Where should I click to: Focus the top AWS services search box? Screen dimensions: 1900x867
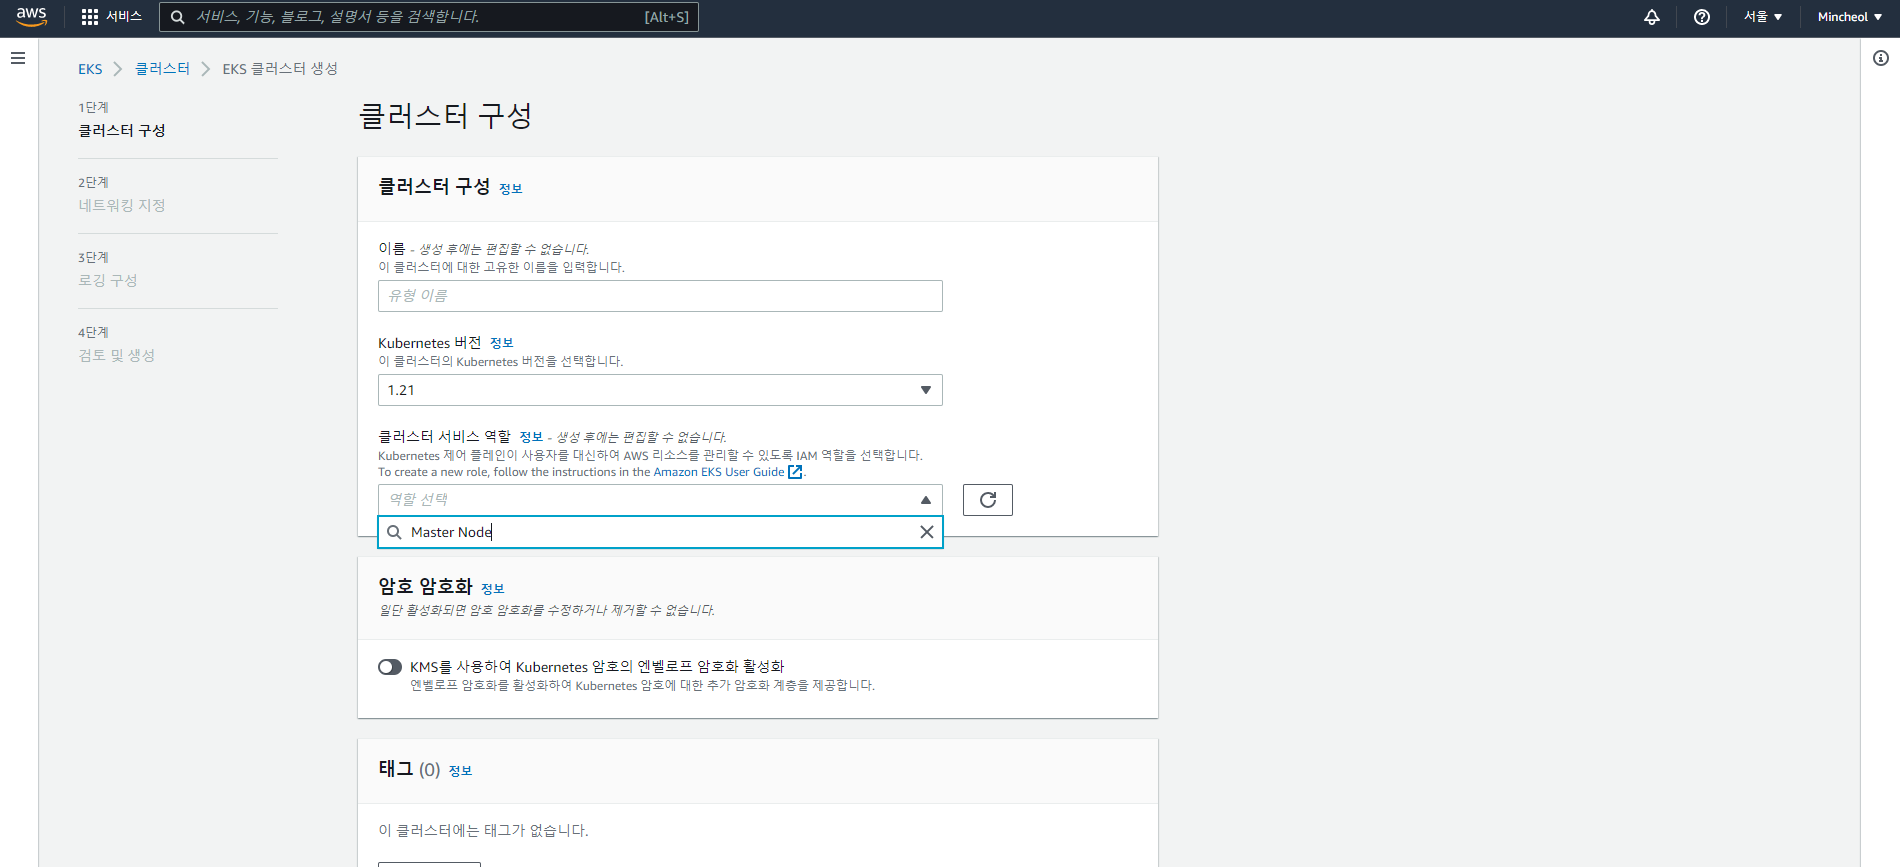(429, 17)
